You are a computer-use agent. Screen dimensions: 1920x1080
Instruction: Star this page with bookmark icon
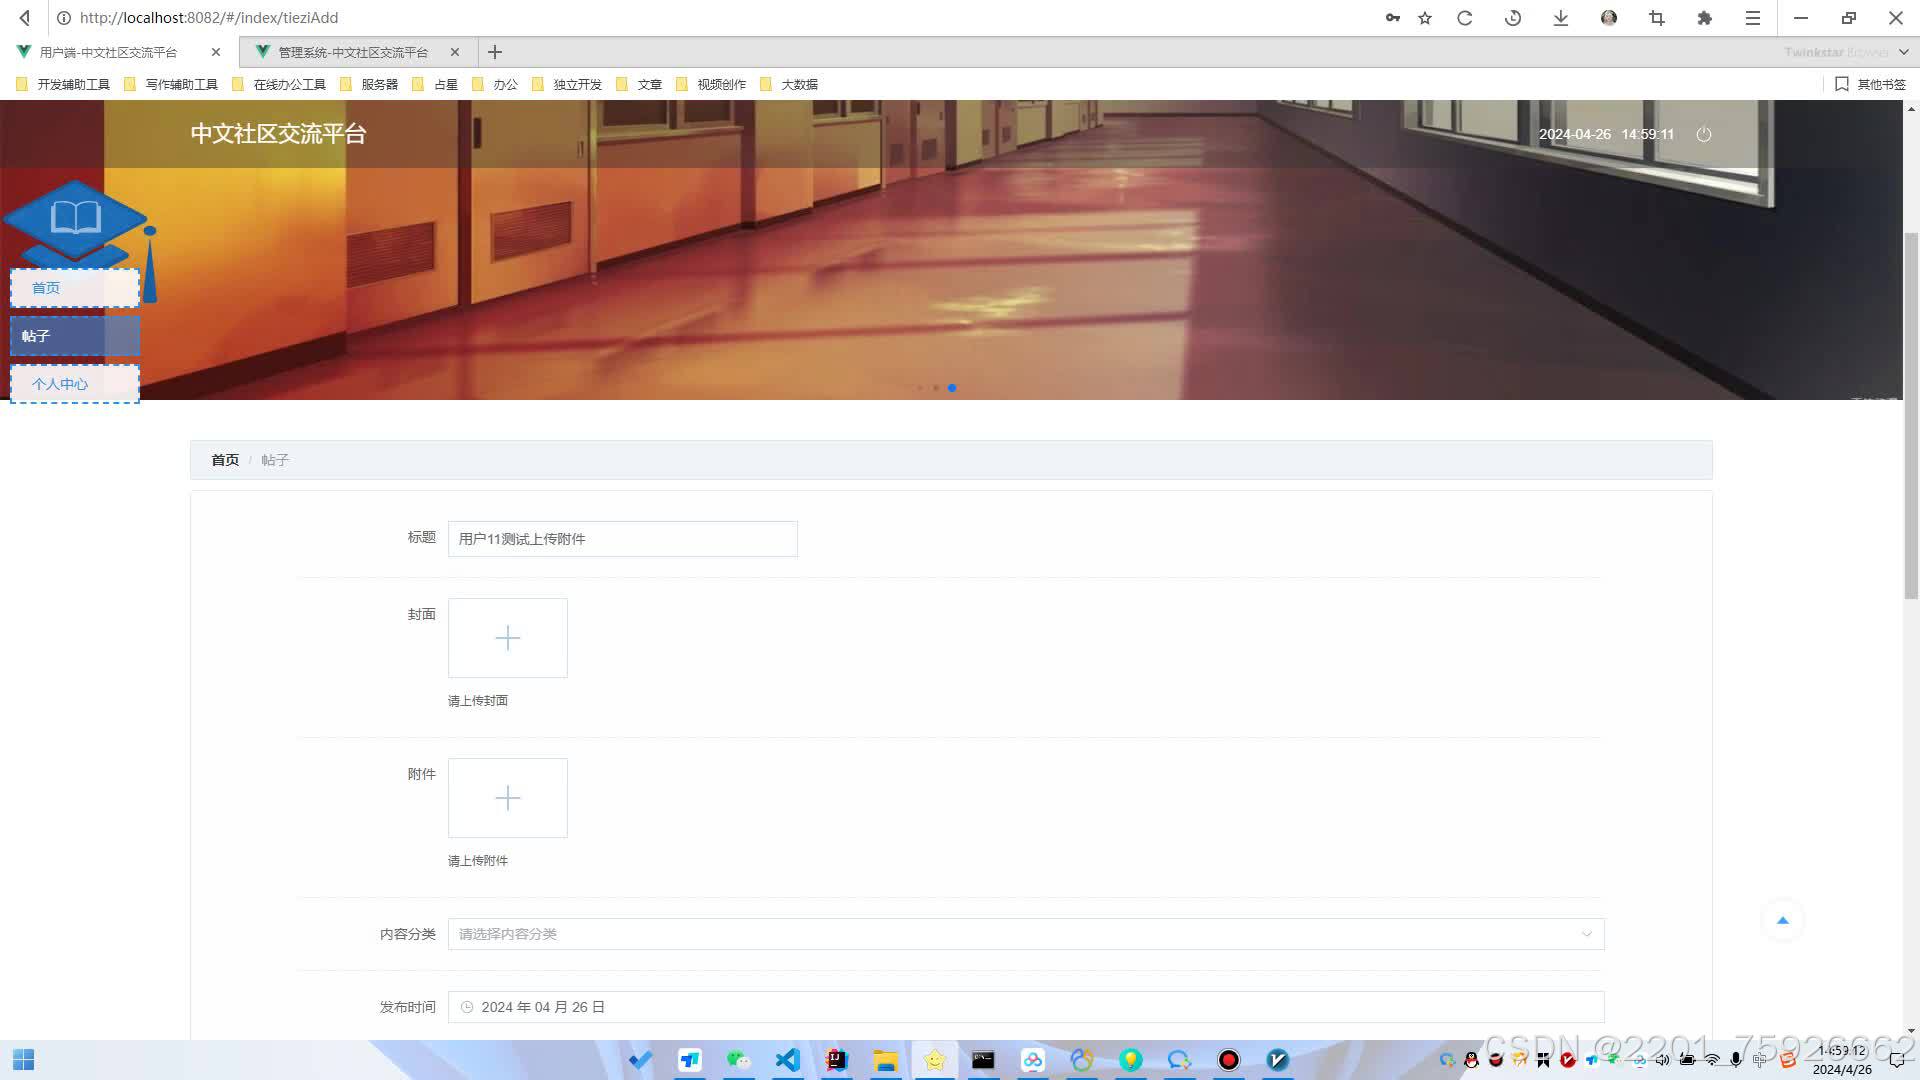(1425, 18)
